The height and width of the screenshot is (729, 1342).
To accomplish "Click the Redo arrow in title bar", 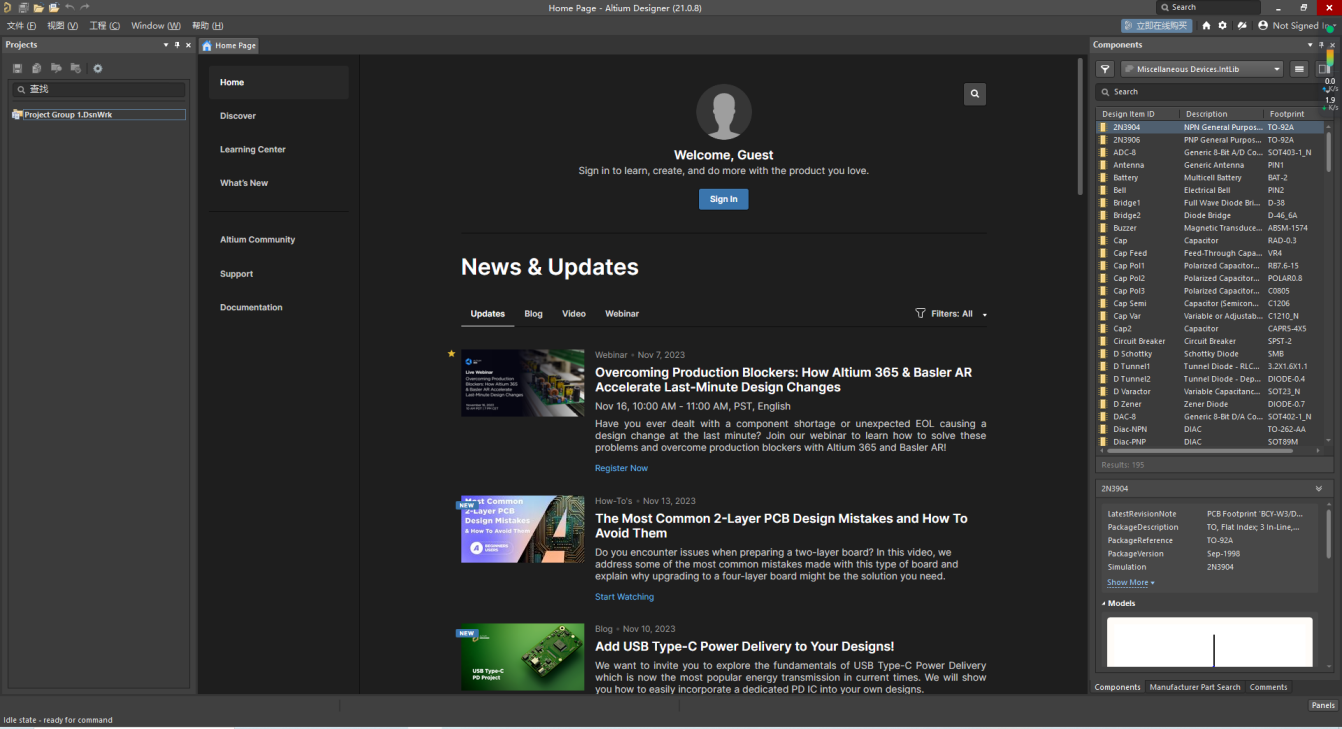I will tap(85, 7).
